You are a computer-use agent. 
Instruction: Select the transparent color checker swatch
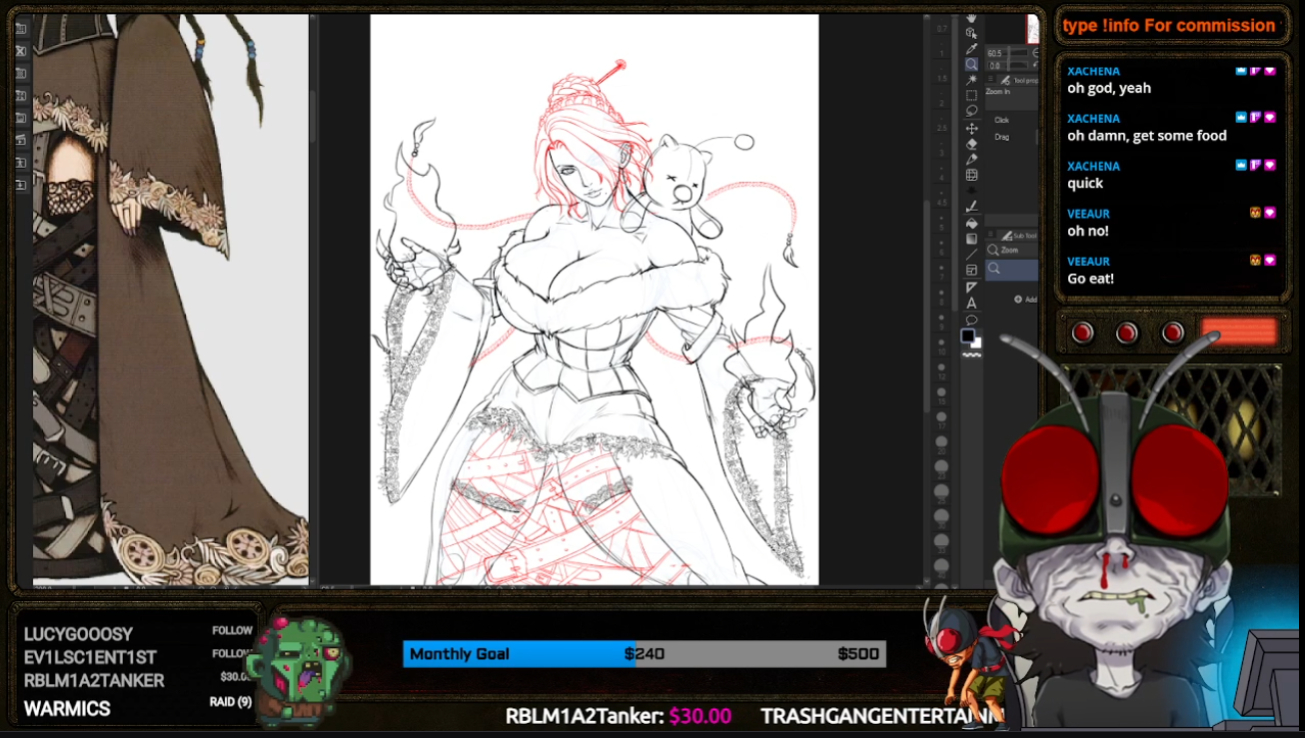click(x=971, y=354)
